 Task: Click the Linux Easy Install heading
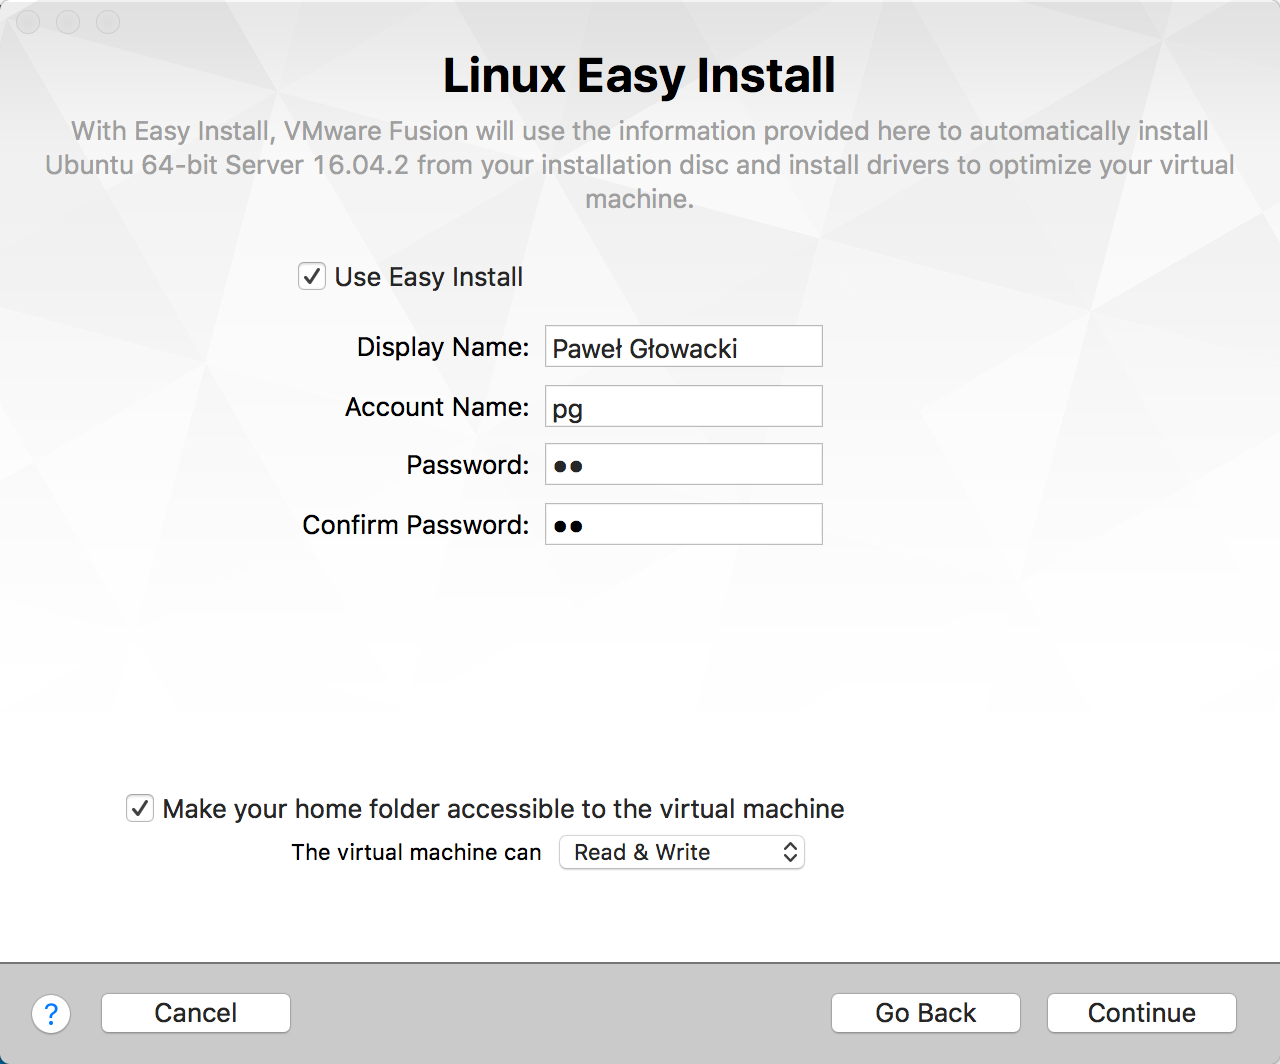[x=639, y=76]
